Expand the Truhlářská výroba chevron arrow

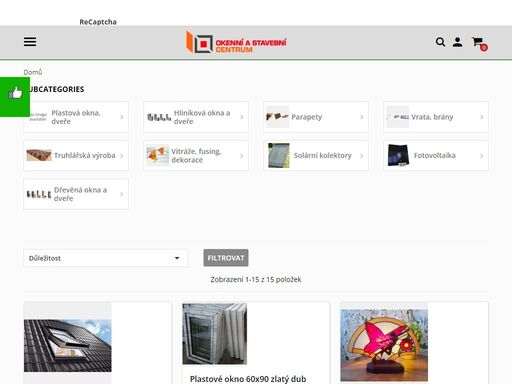(x=122, y=156)
